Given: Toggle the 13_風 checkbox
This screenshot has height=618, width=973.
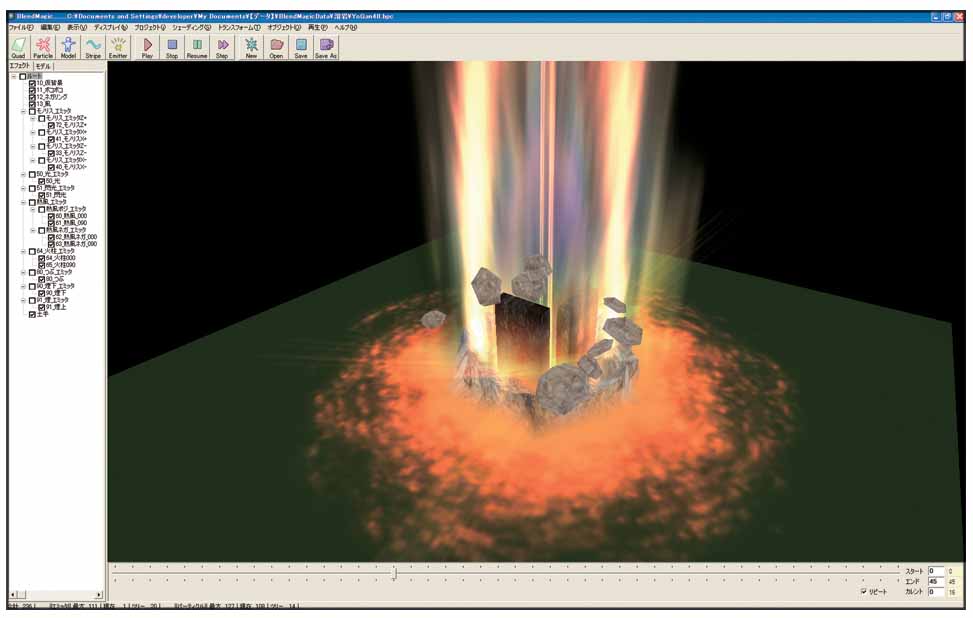Looking at the screenshot, I should tap(32, 104).
